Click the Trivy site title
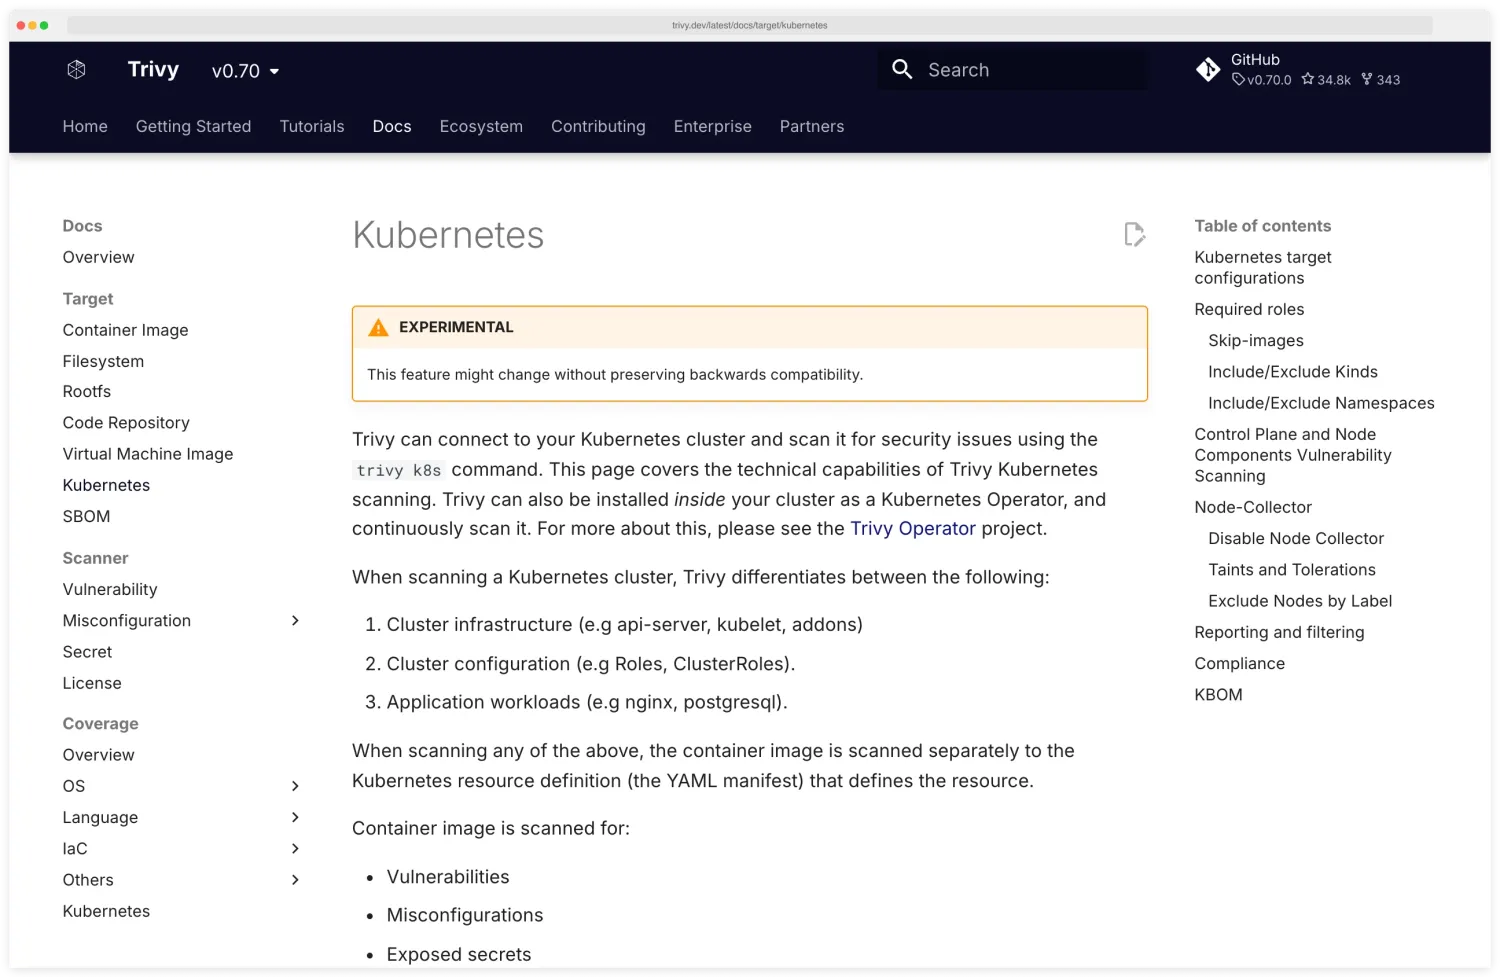Viewport: 1500px width, 977px height. pos(153,69)
